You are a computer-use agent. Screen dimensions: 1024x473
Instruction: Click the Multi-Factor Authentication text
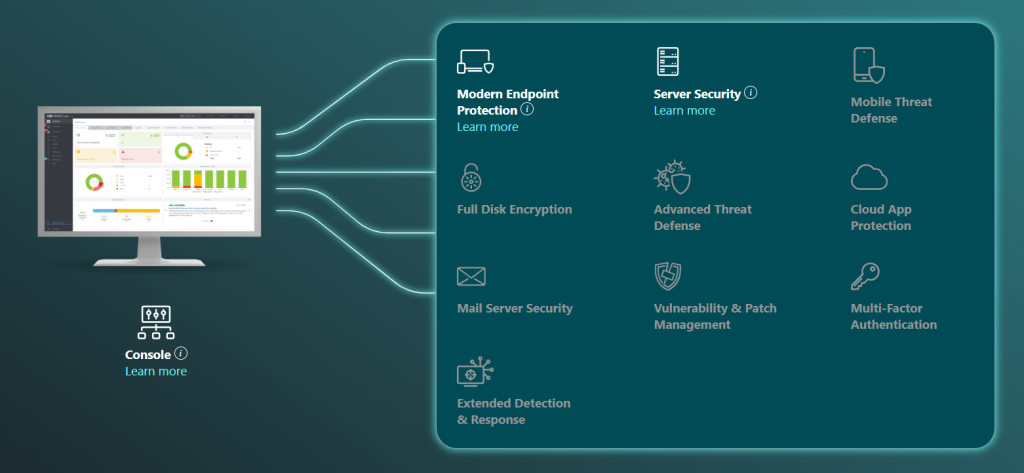pyautogui.click(x=893, y=317)
